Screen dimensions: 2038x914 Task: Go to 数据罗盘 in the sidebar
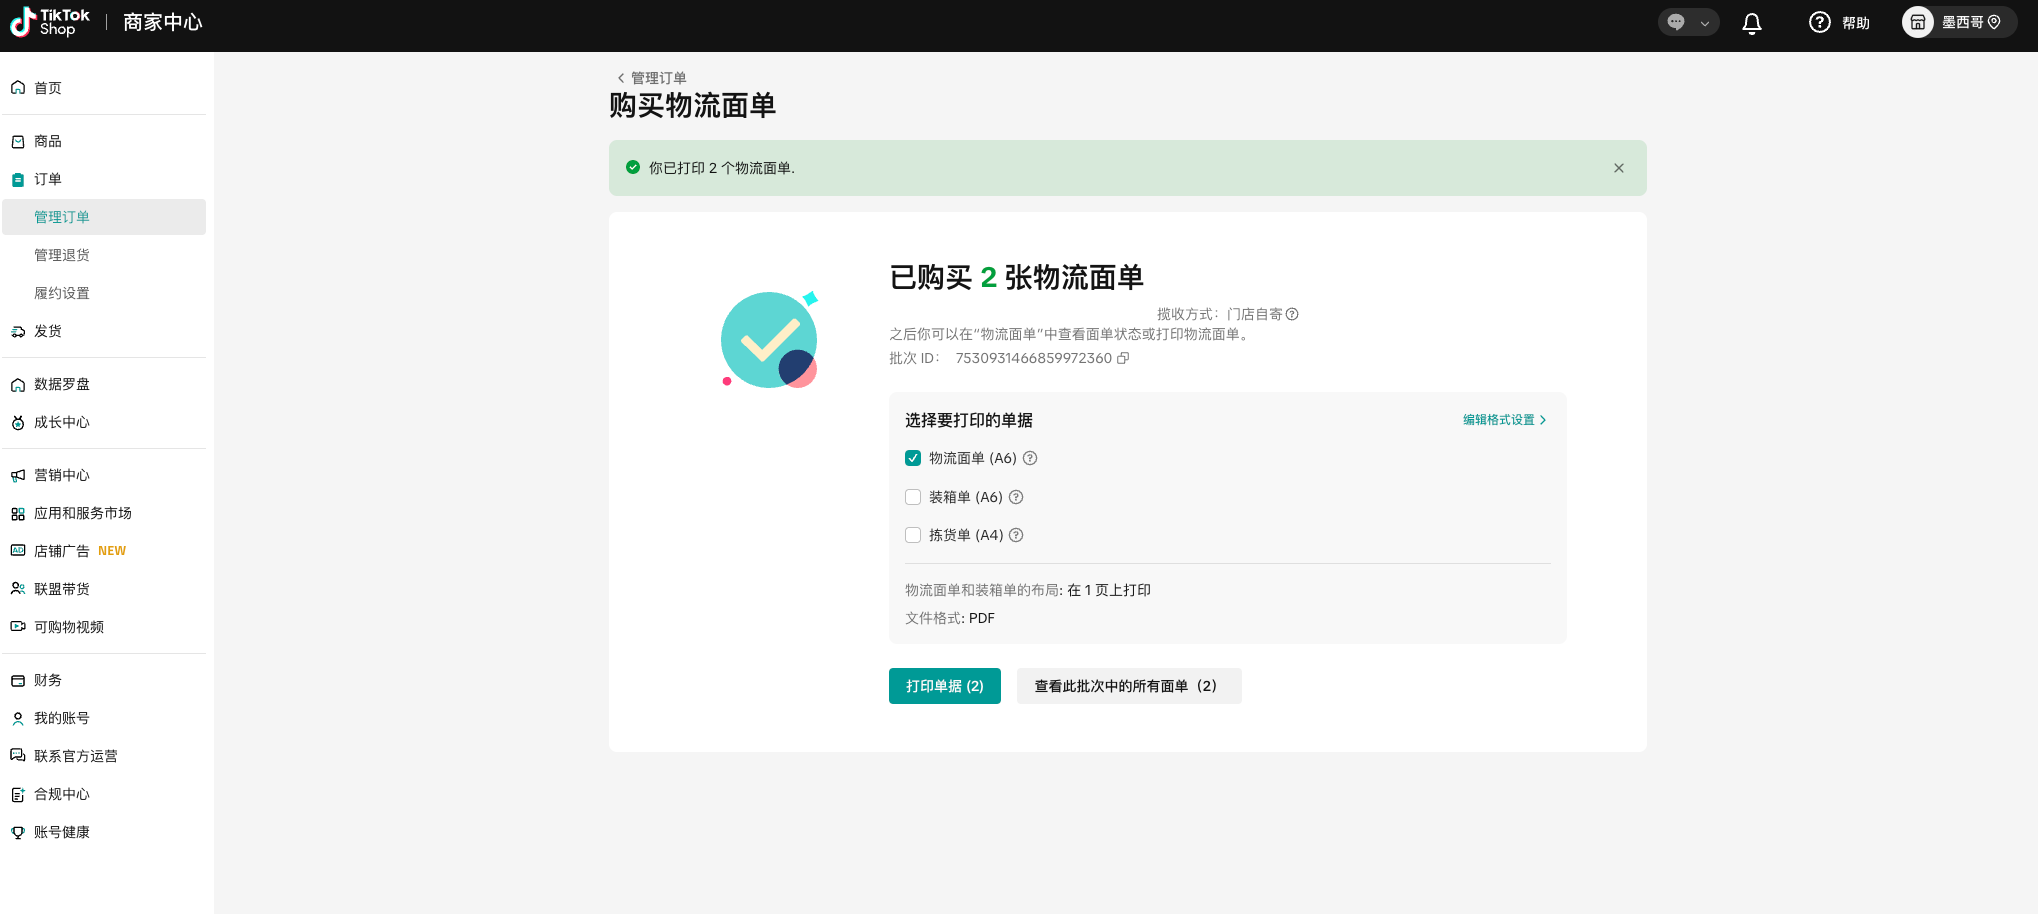pos(62,384)
